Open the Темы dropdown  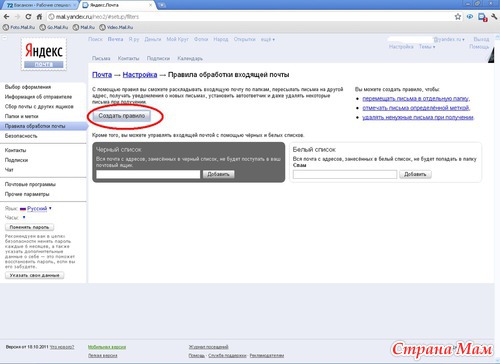click(x=427, y=47)
